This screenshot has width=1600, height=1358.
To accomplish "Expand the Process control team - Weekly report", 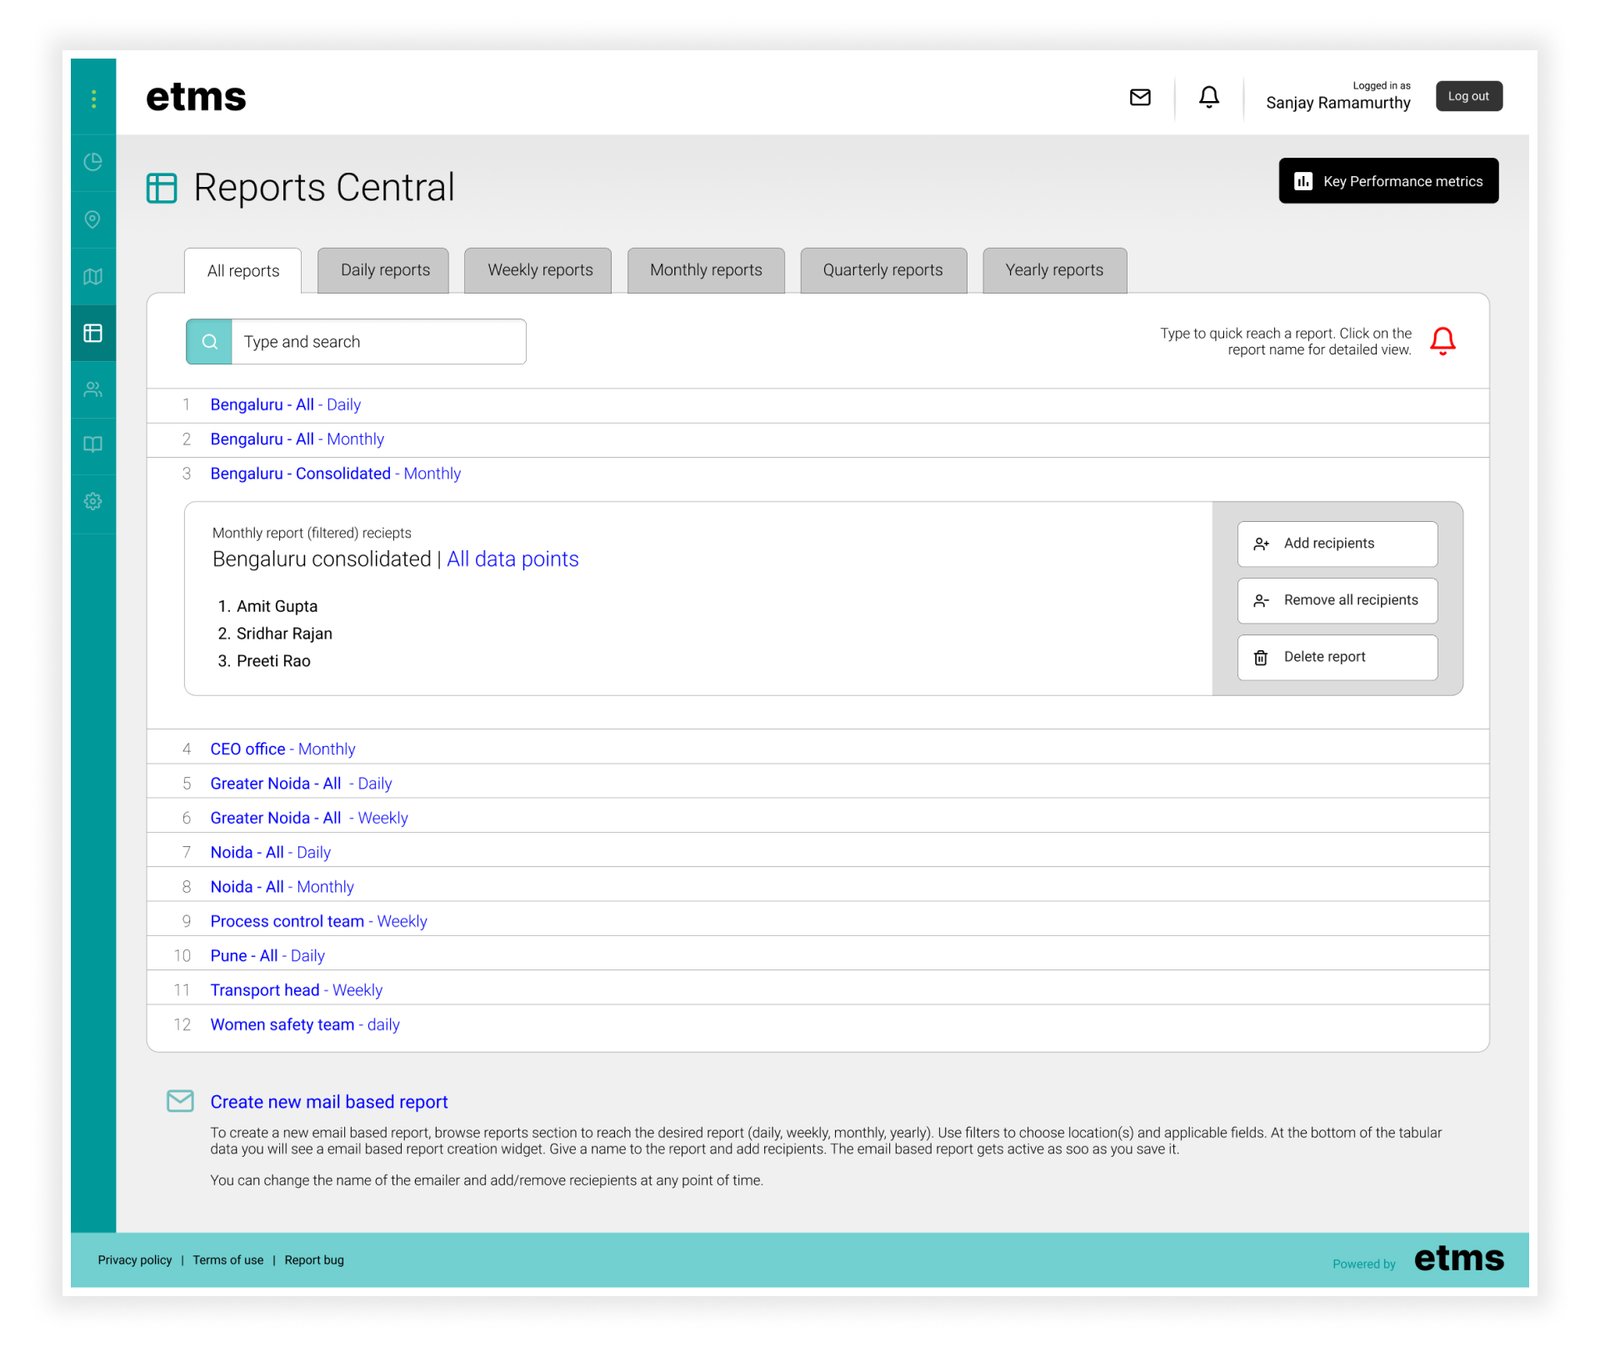I will point(318,921).
